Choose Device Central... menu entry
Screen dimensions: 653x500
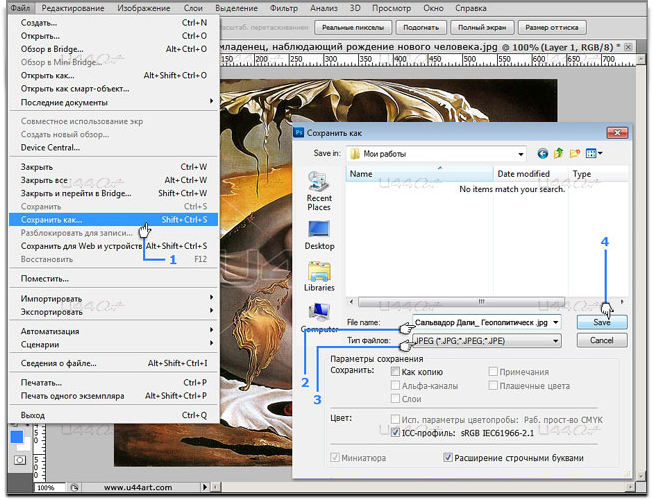click(113, 147)
